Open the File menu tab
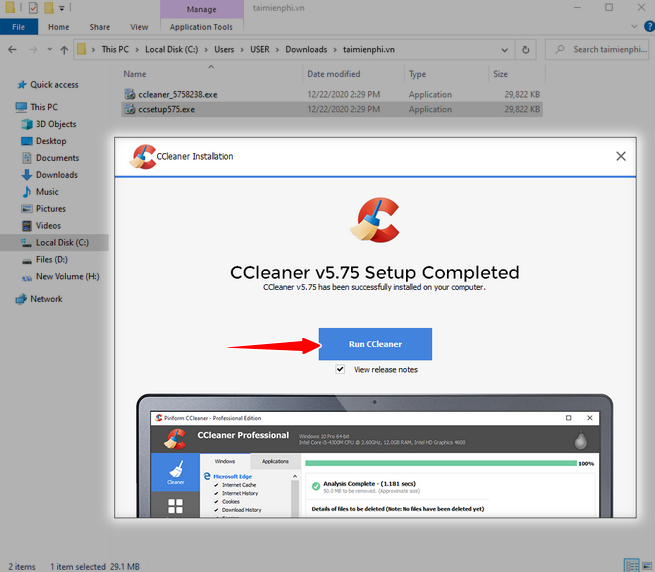 point(18,27)
